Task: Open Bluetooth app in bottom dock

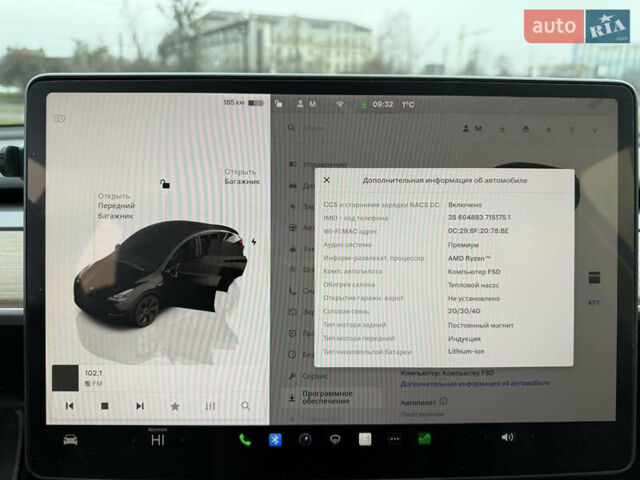Action: (275, 439)
